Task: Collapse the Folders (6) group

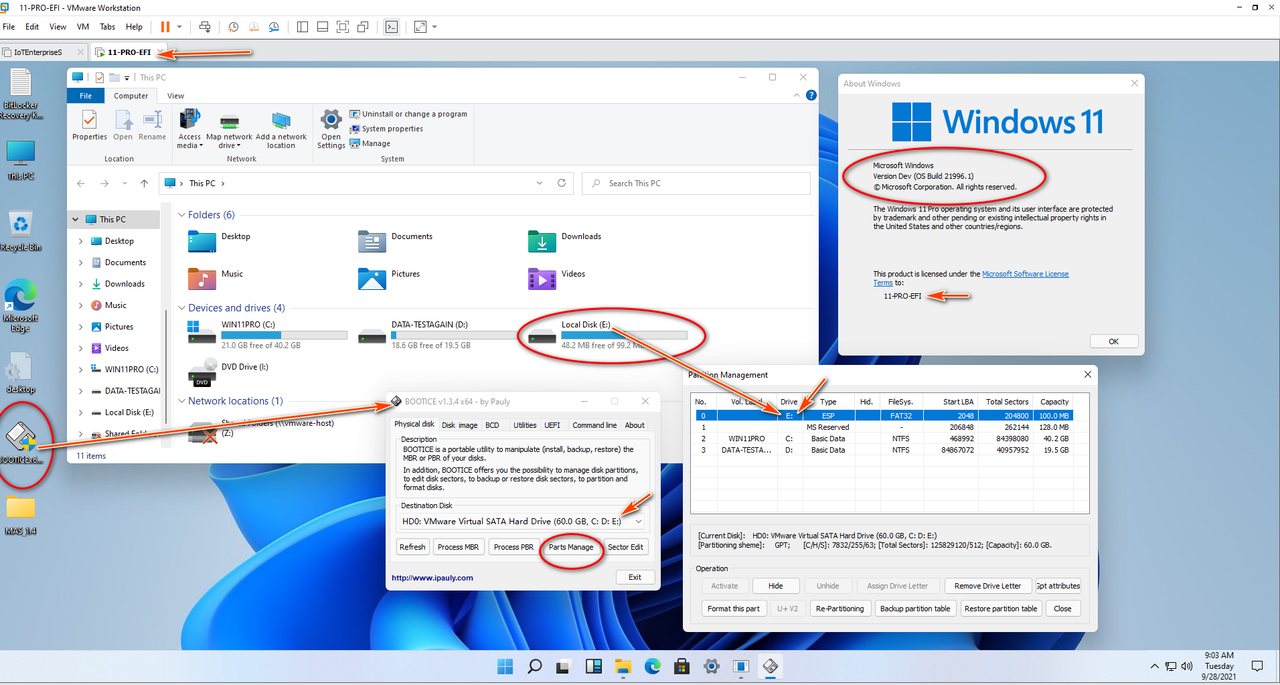Action: (181, 215)
